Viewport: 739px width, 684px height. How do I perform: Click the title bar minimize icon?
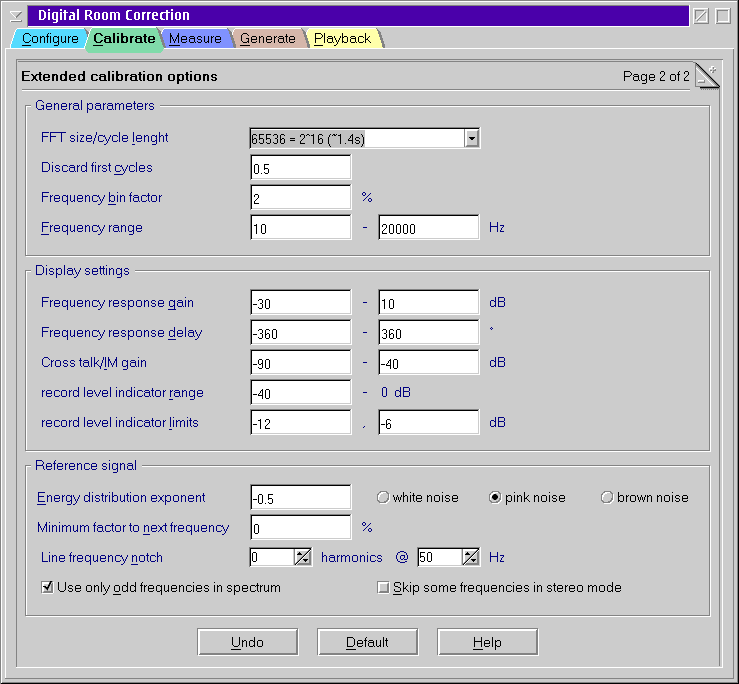pos(701,16)
